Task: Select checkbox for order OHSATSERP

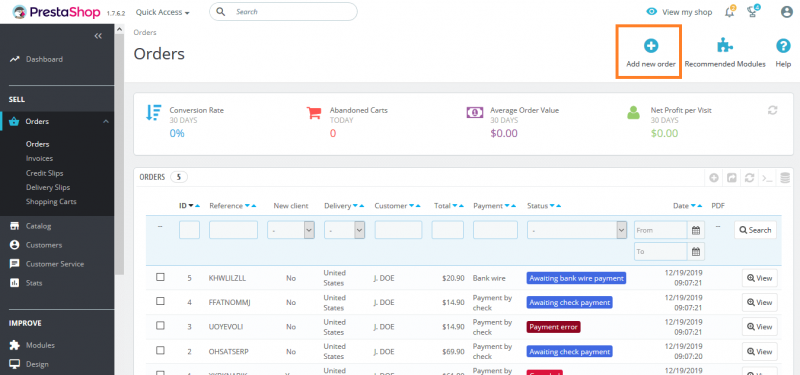Action: coord(160,350)
